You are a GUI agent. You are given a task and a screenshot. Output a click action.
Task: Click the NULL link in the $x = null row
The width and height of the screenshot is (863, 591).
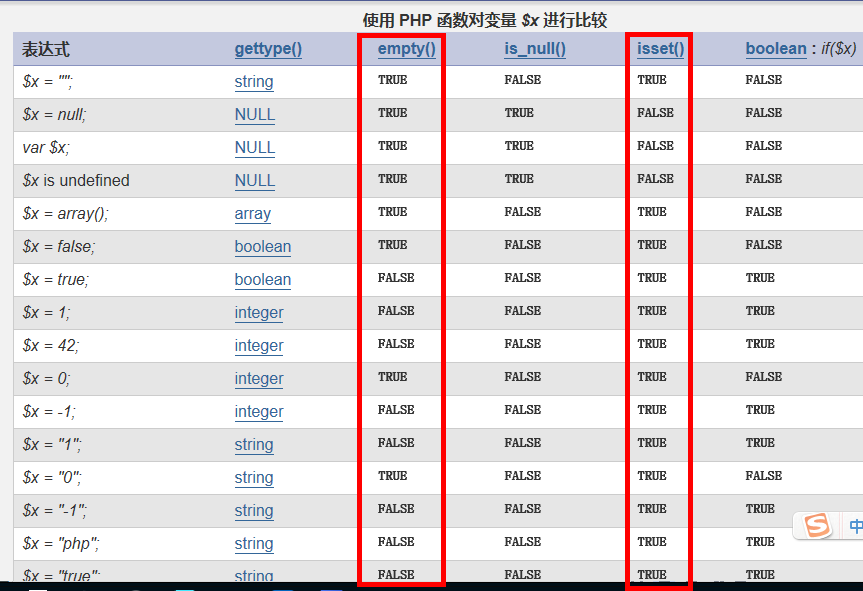[x=255, y=114]
